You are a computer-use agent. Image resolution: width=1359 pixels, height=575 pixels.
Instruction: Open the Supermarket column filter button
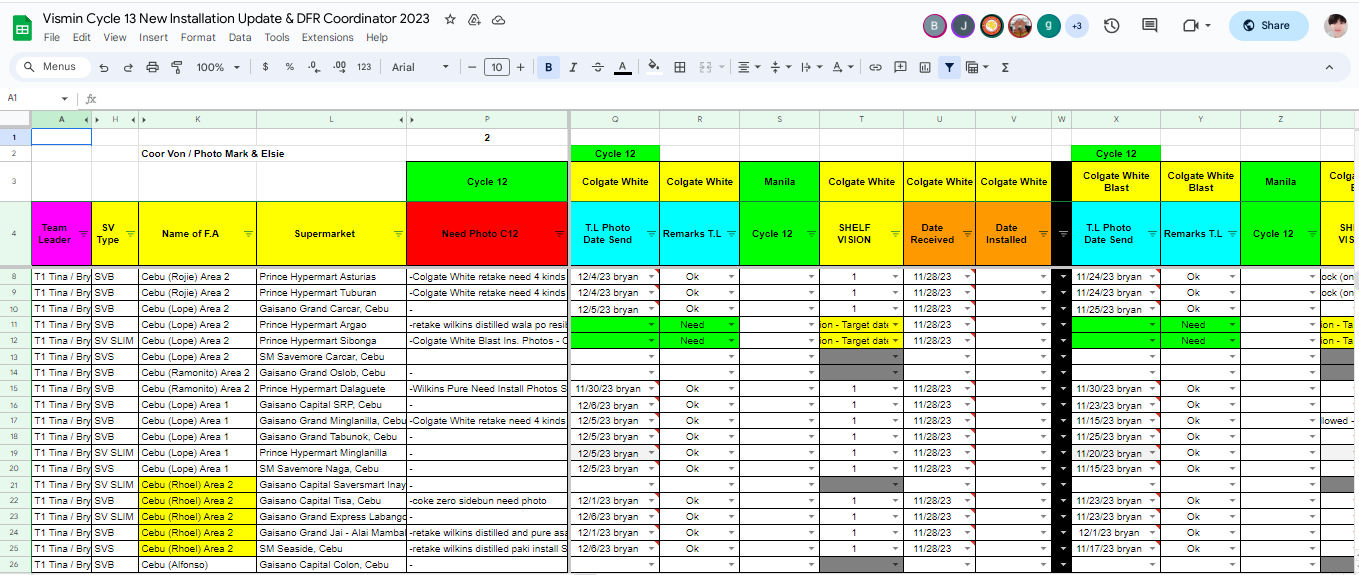399,232
